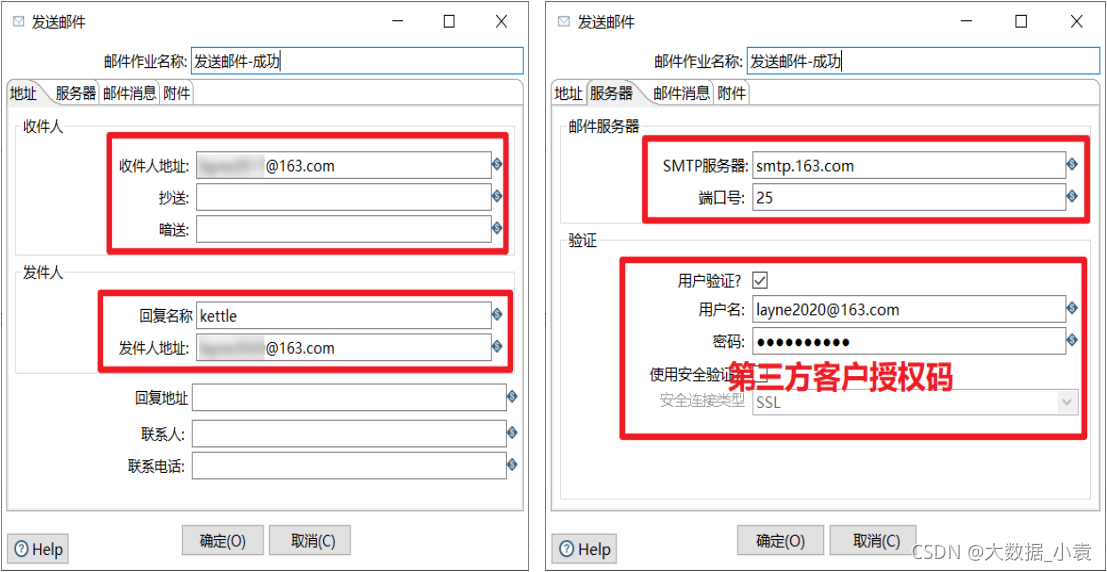Viewport: 1107px width, 572px height.
Task: Select 服务器 tab in the SMTP服务器 dialog
Action: [x=611, y=93]
